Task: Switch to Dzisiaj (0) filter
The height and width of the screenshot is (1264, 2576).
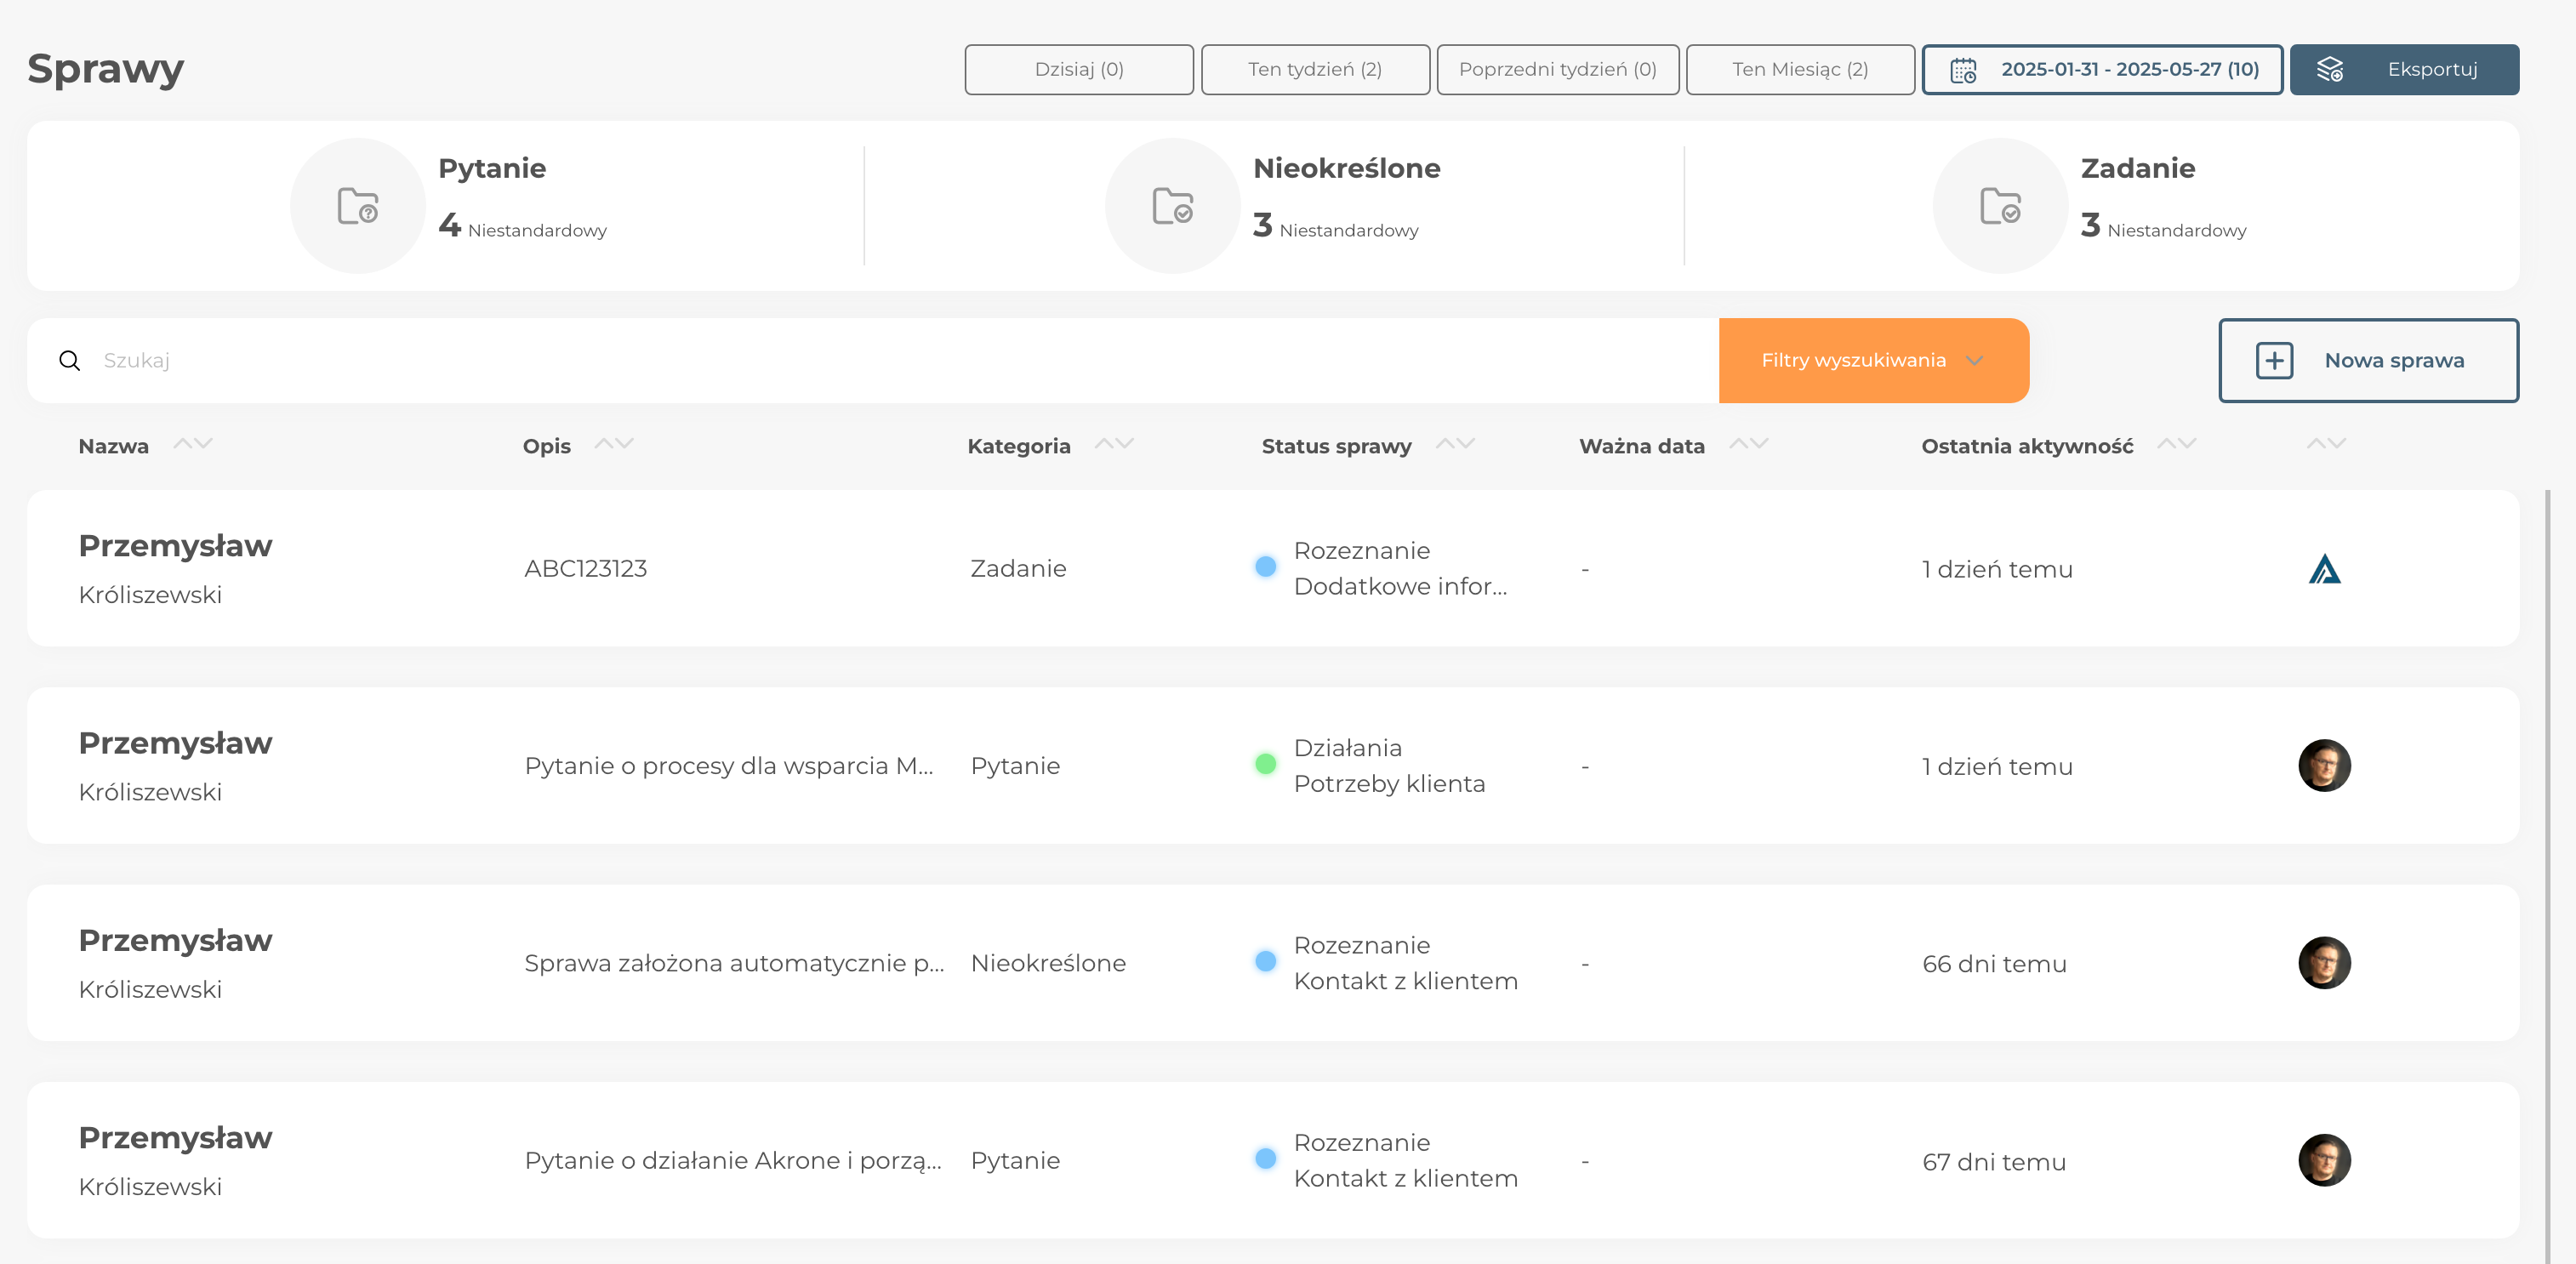Action: click(1078, 70)
